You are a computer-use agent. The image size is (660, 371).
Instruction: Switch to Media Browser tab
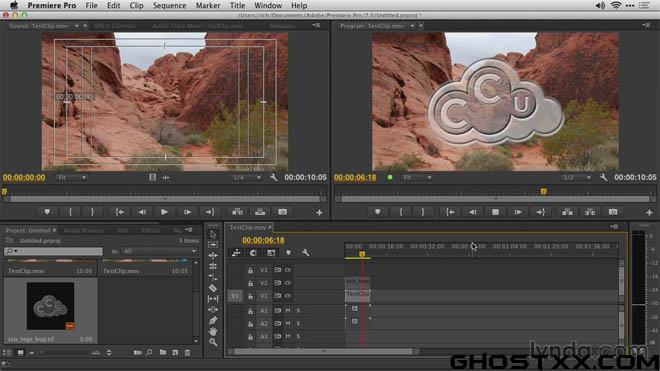pos(84,230)
